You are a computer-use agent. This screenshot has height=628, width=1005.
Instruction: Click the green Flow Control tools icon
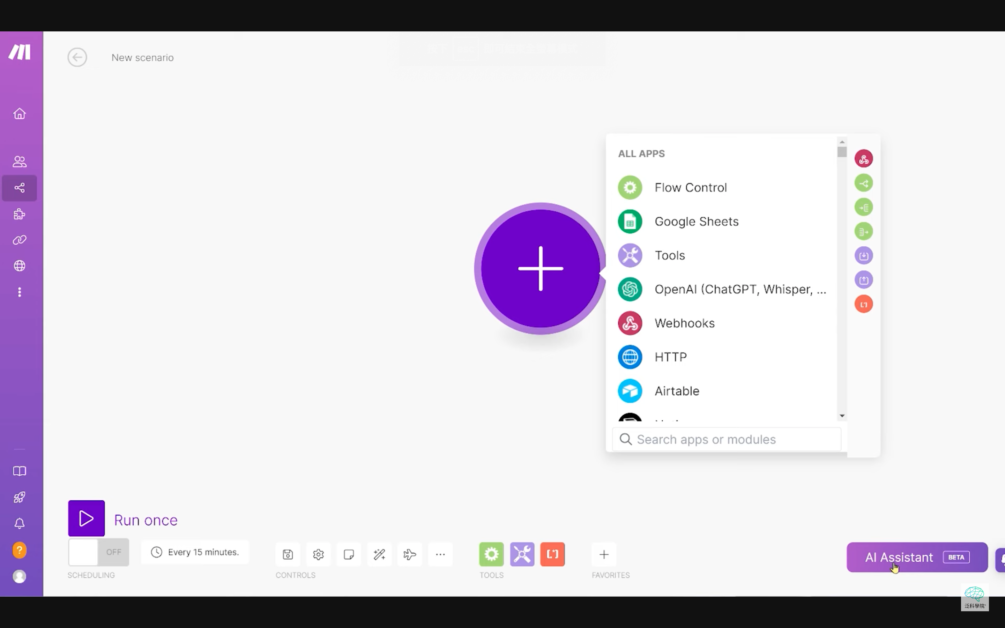tap(491, 554)
